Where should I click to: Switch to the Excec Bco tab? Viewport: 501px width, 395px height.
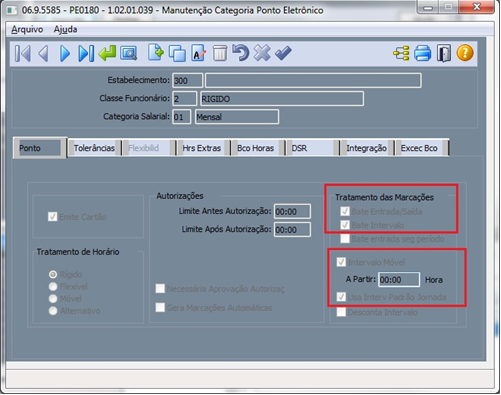tap(422, 148)
